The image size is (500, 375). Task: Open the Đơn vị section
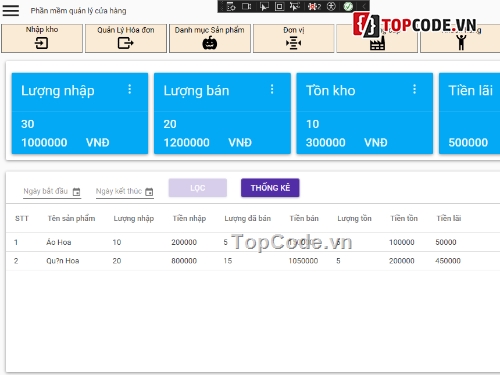pyautogui.click(x=294, y=38)
